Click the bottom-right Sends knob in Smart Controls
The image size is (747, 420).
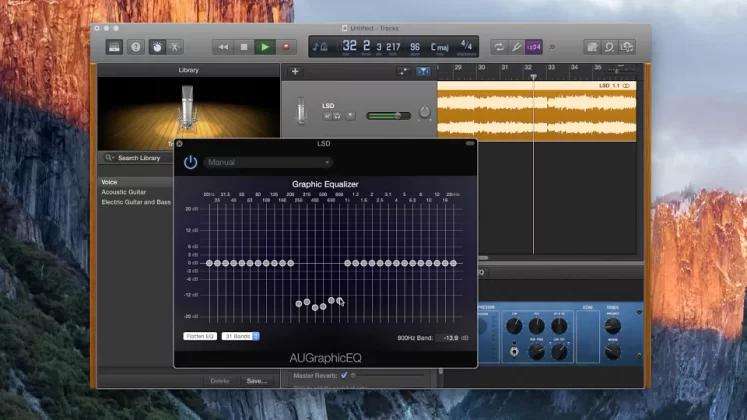click(x=612, y=352)
